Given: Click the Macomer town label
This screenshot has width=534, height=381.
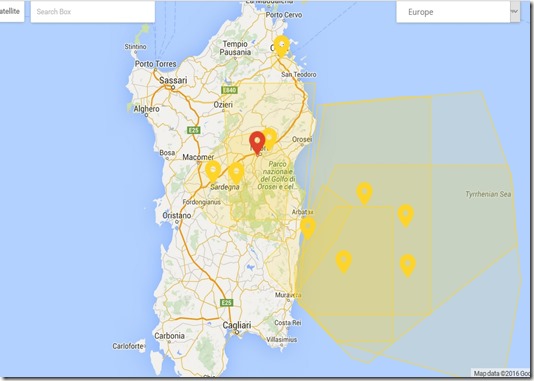Looking at the screenshot, I should tap(198, 157).
